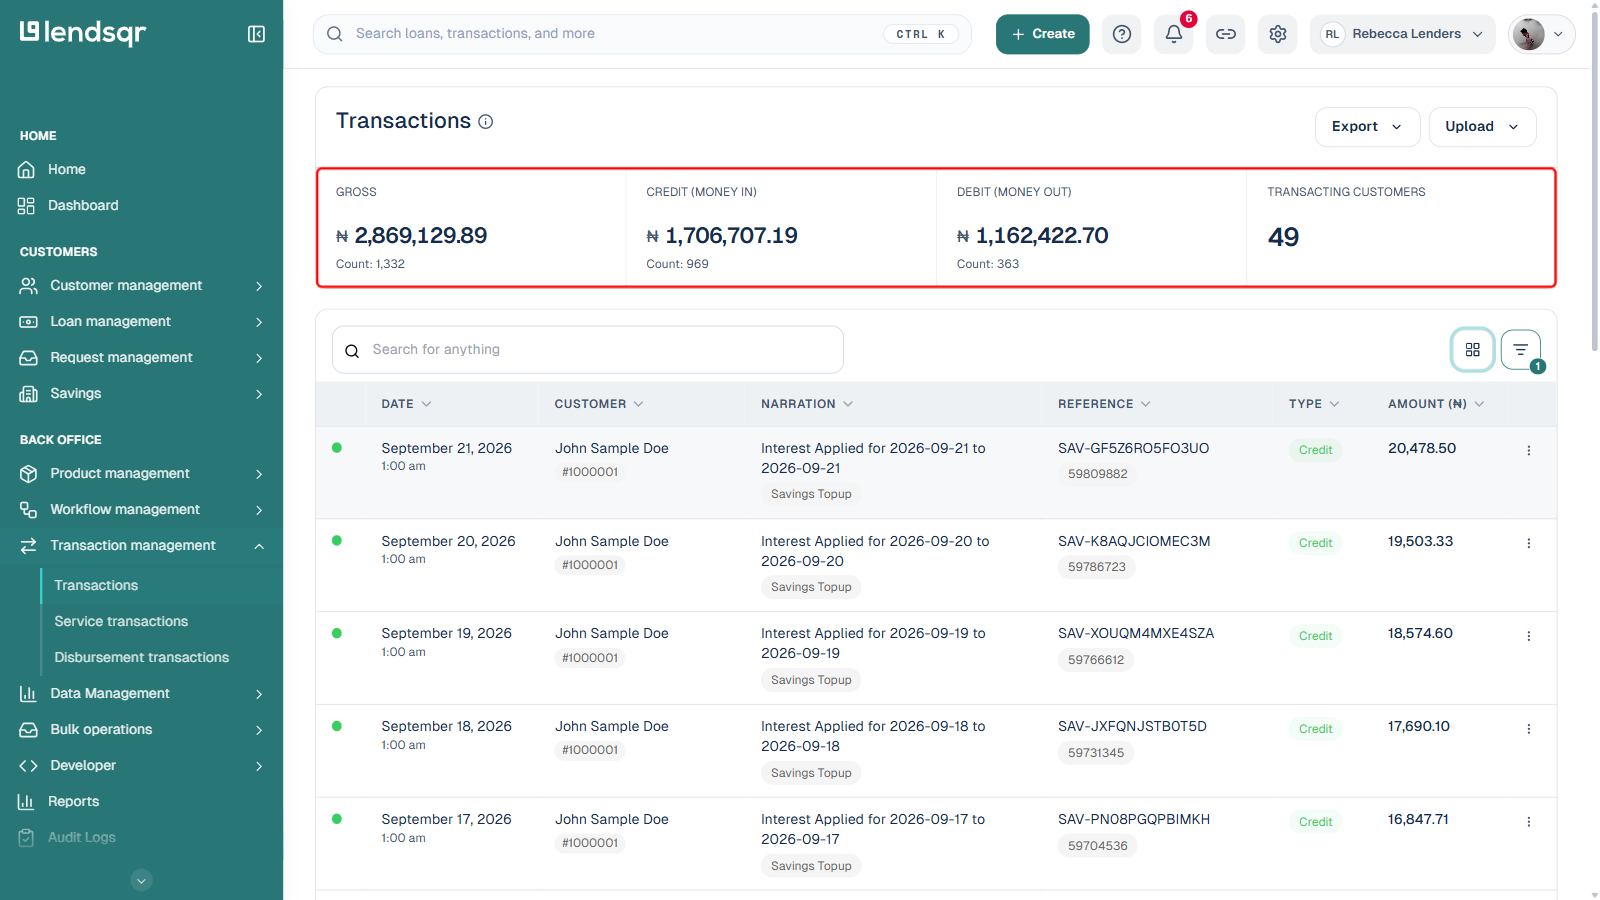Click the Home house icon in sidebar

(x=27, y=170)
